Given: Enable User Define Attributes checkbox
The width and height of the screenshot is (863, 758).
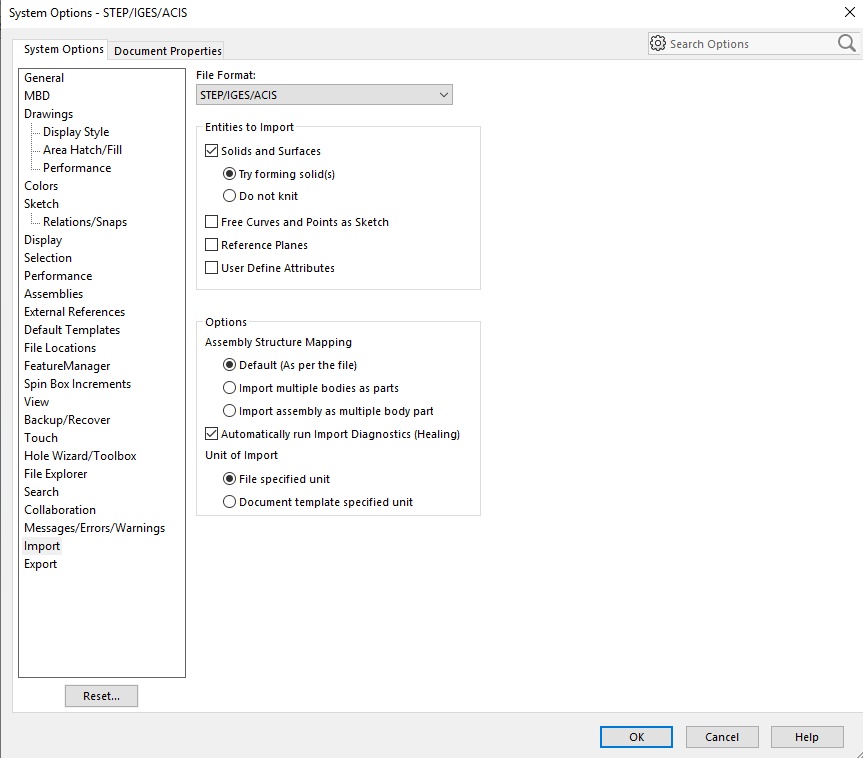Looking at the screenshot, I should point(211,268).
